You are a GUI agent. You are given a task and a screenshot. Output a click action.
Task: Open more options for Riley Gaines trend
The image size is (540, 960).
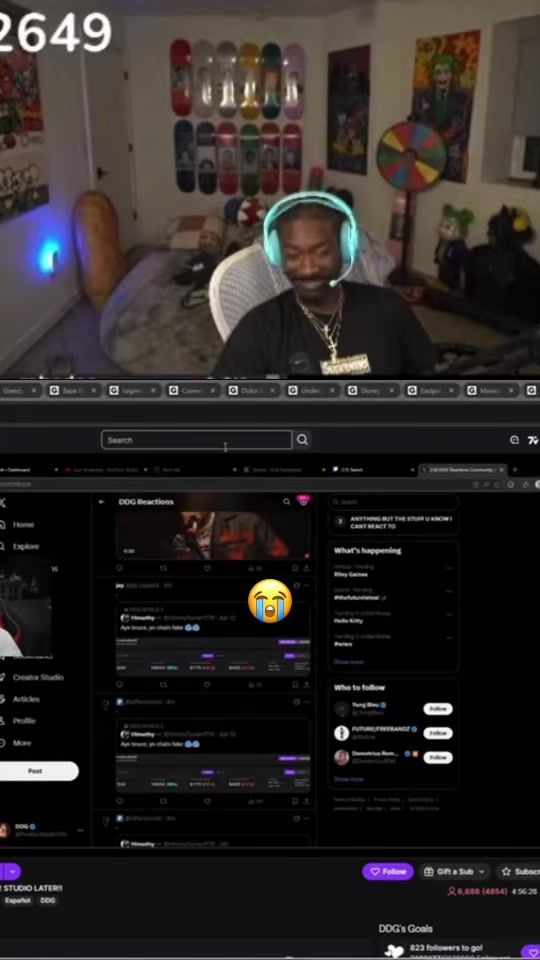[x=449, y=568]
